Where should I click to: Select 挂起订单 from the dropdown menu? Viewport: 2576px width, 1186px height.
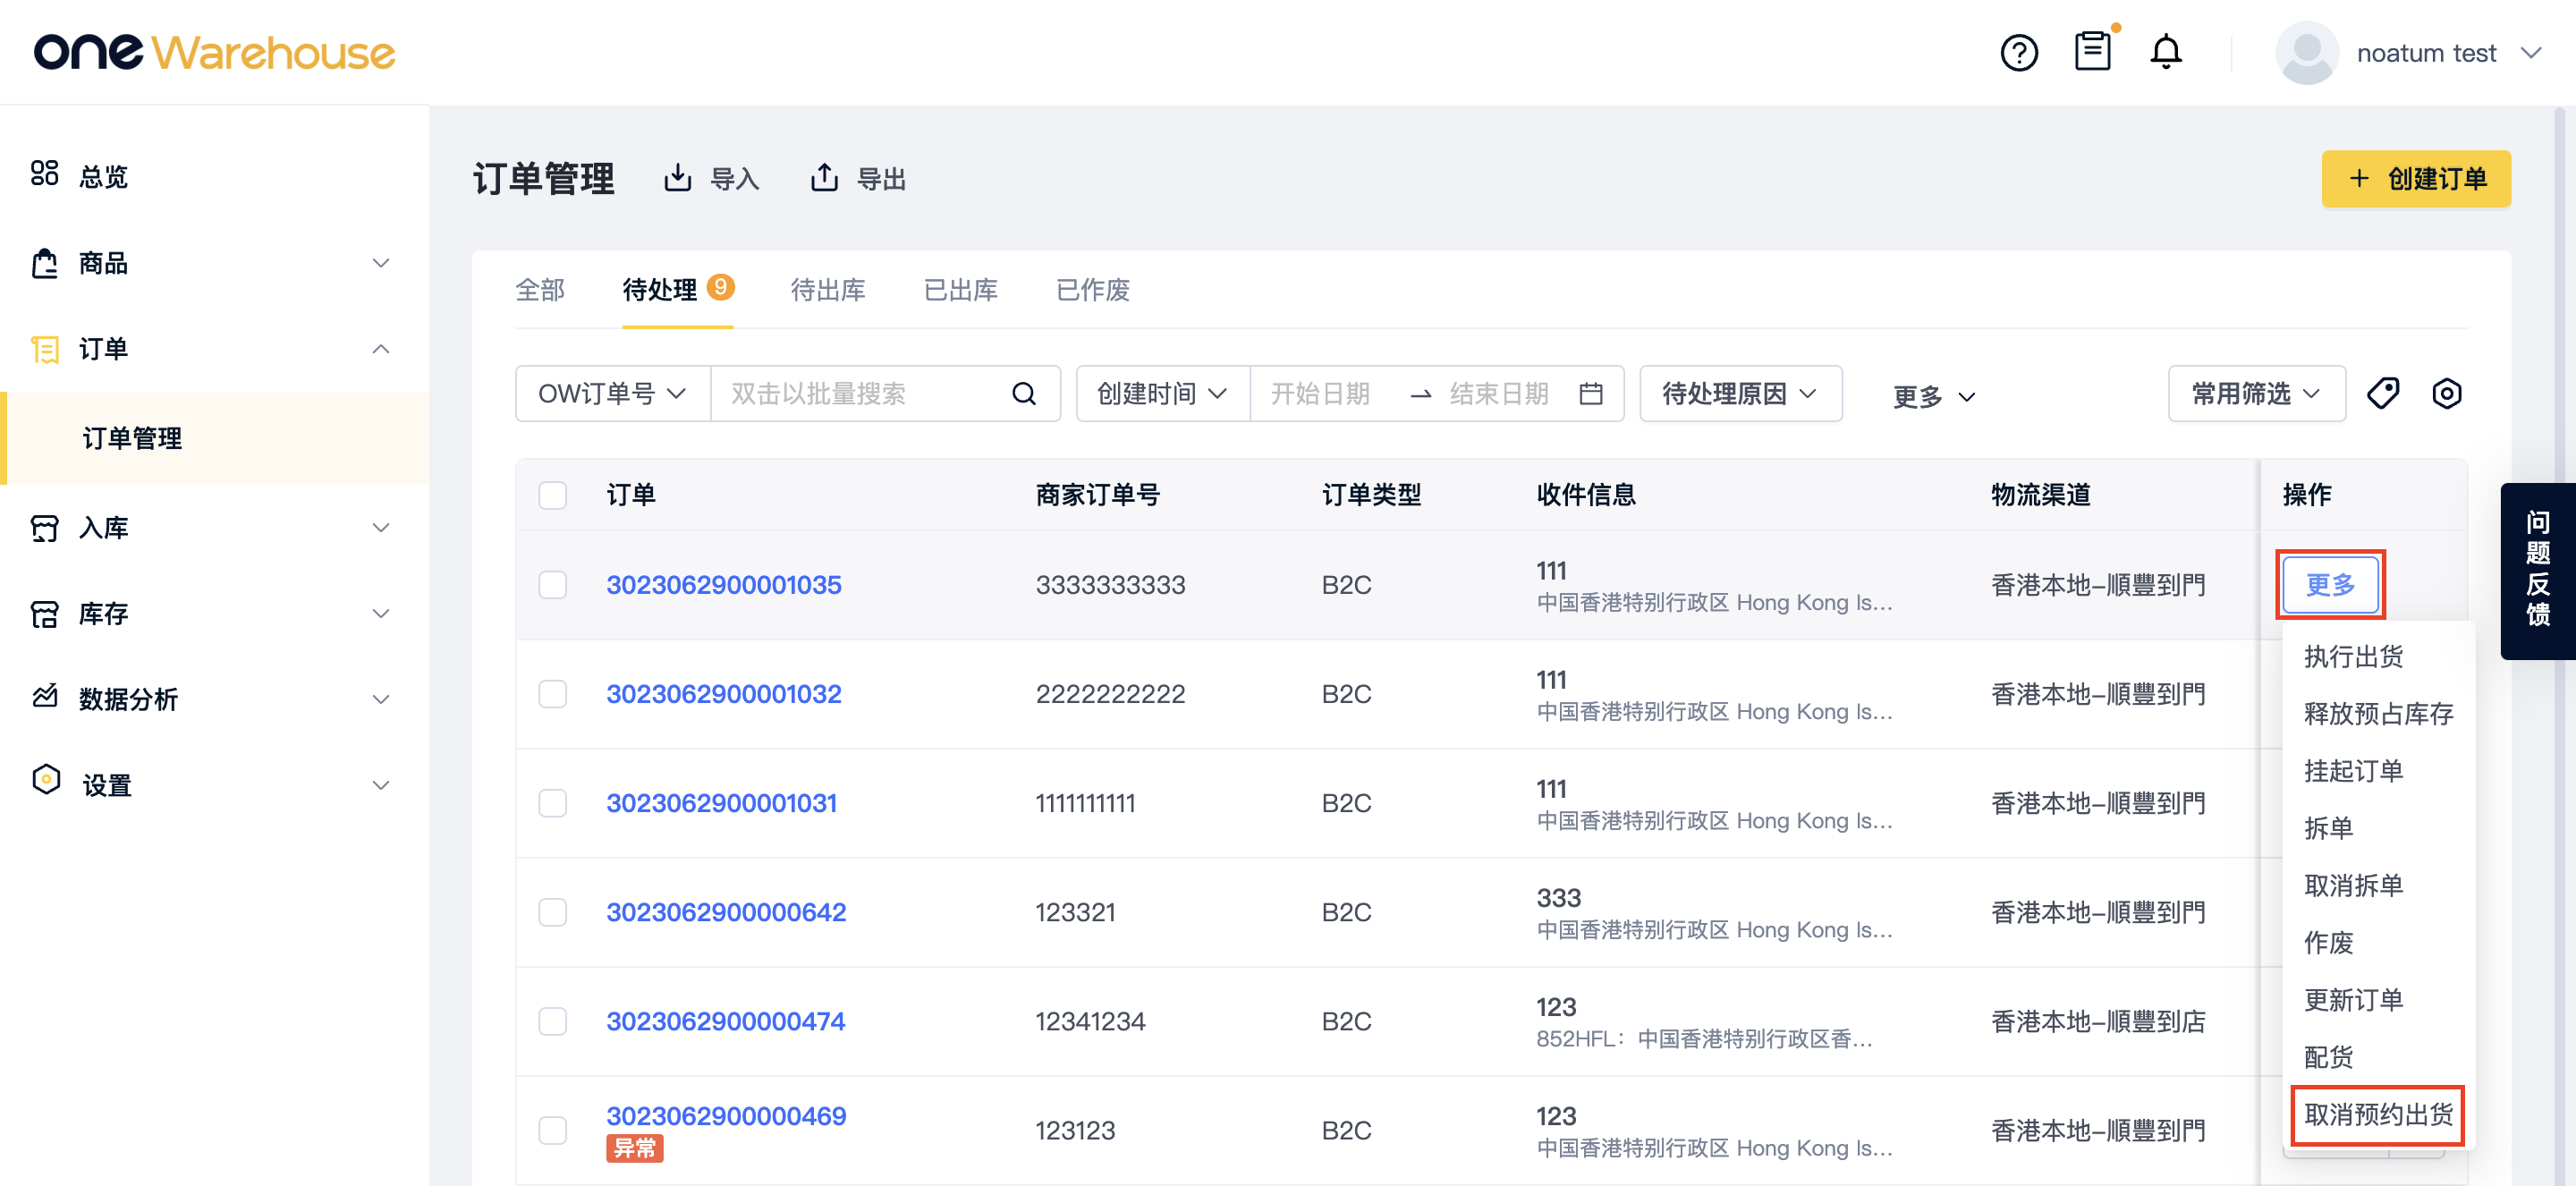(x=2353, y=771)
